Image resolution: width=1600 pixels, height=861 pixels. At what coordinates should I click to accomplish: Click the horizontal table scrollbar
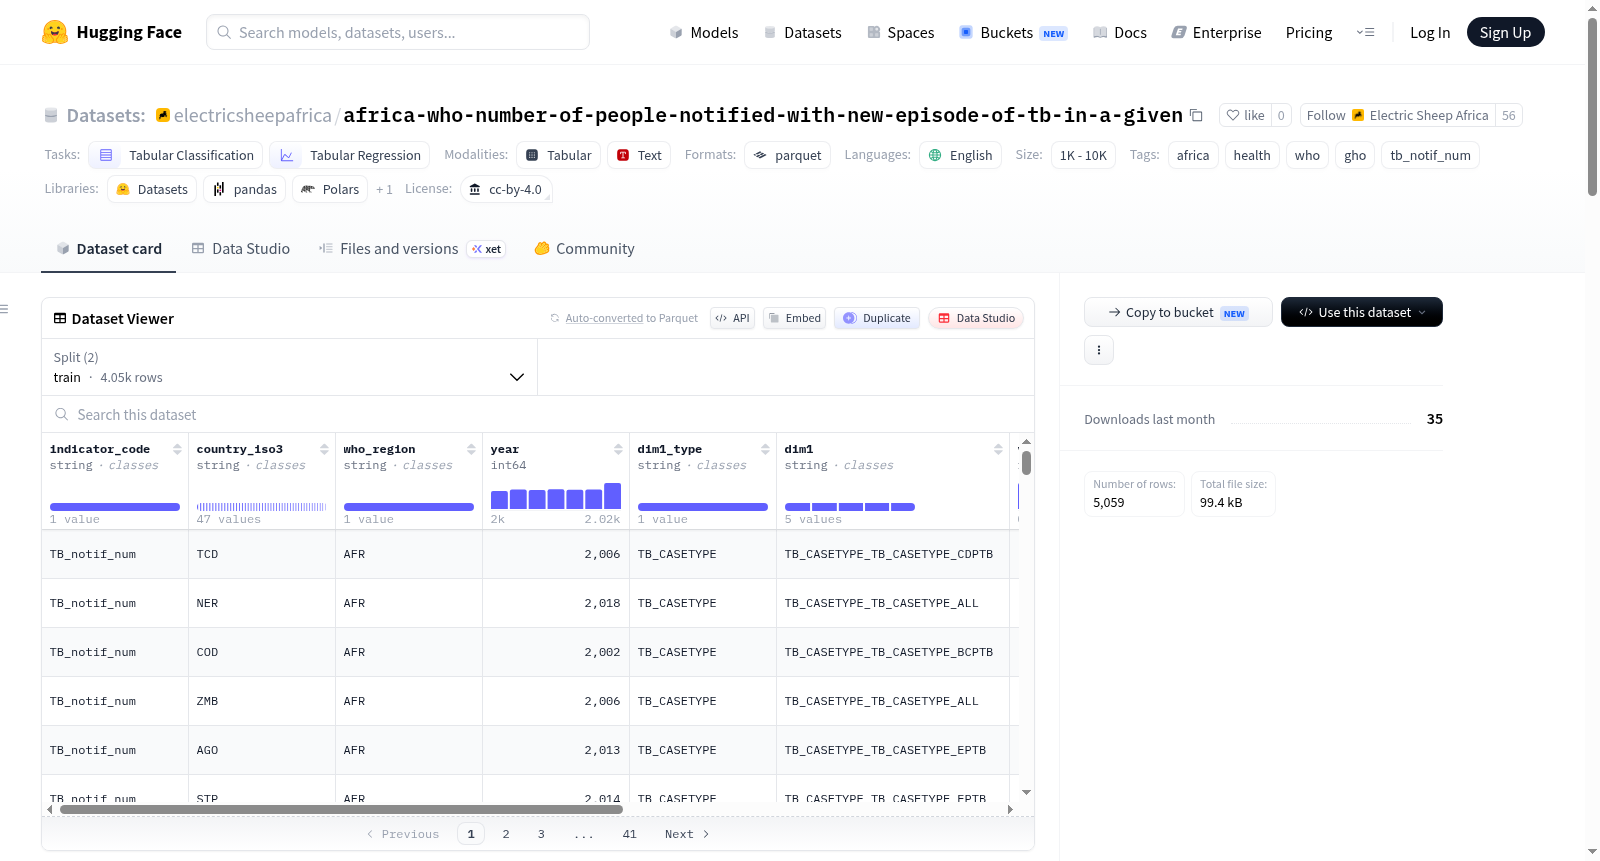(341, 809)
